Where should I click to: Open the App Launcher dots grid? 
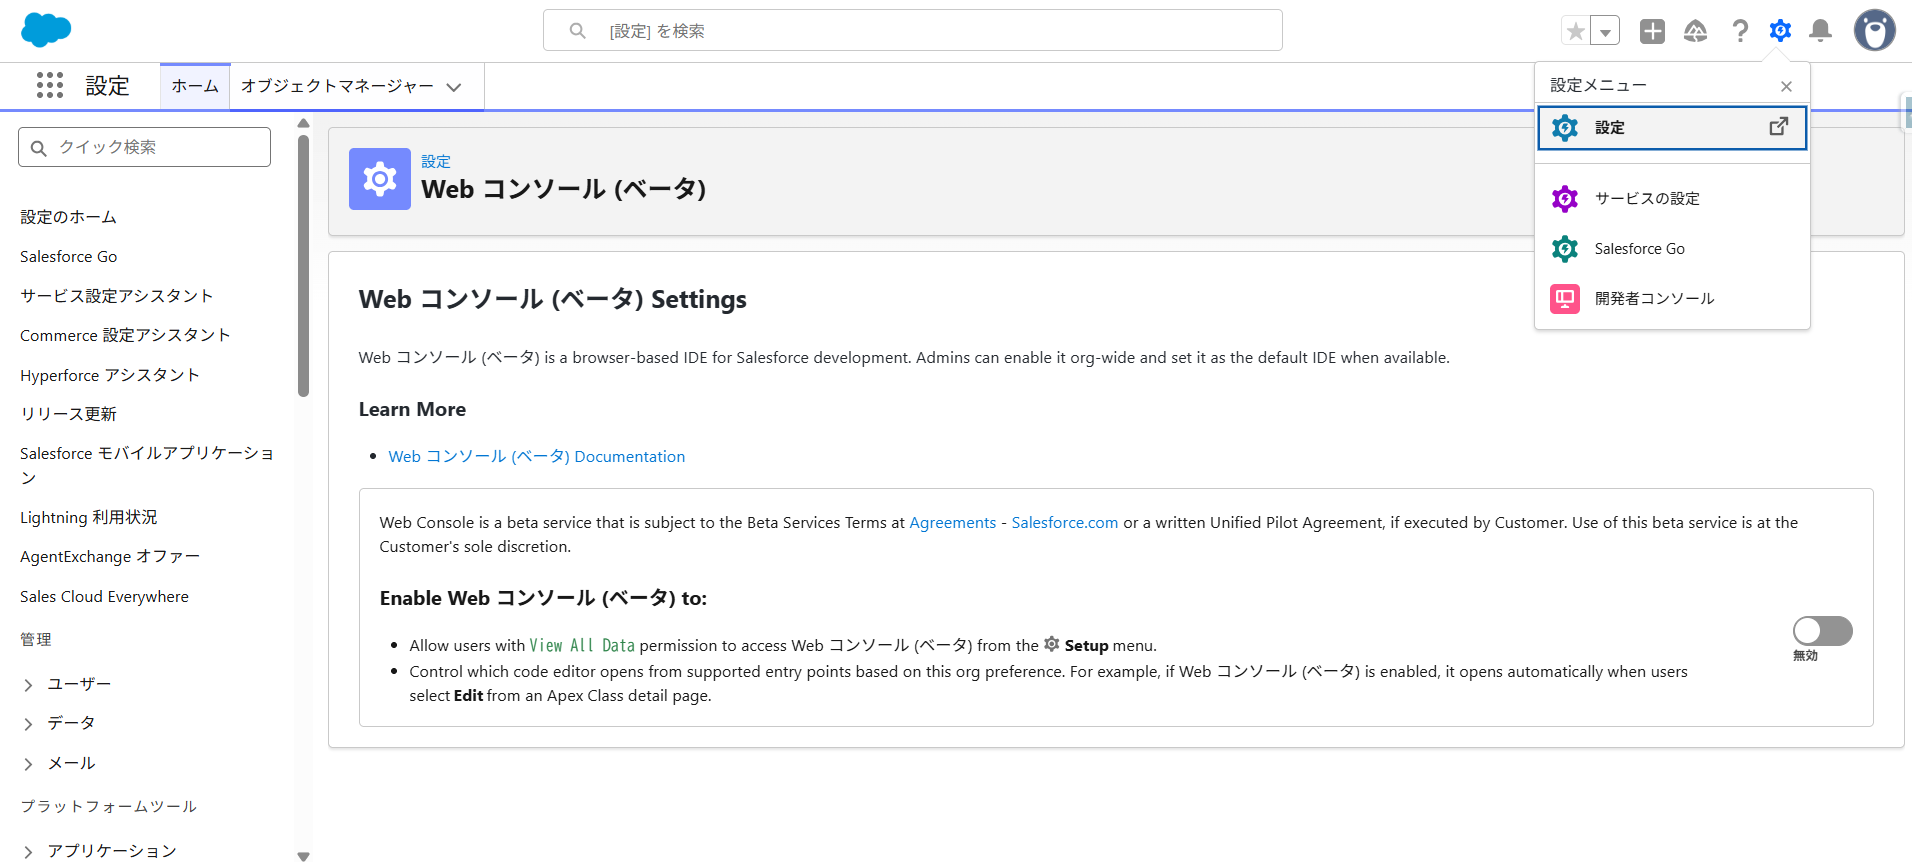click(x=50, y=85)
